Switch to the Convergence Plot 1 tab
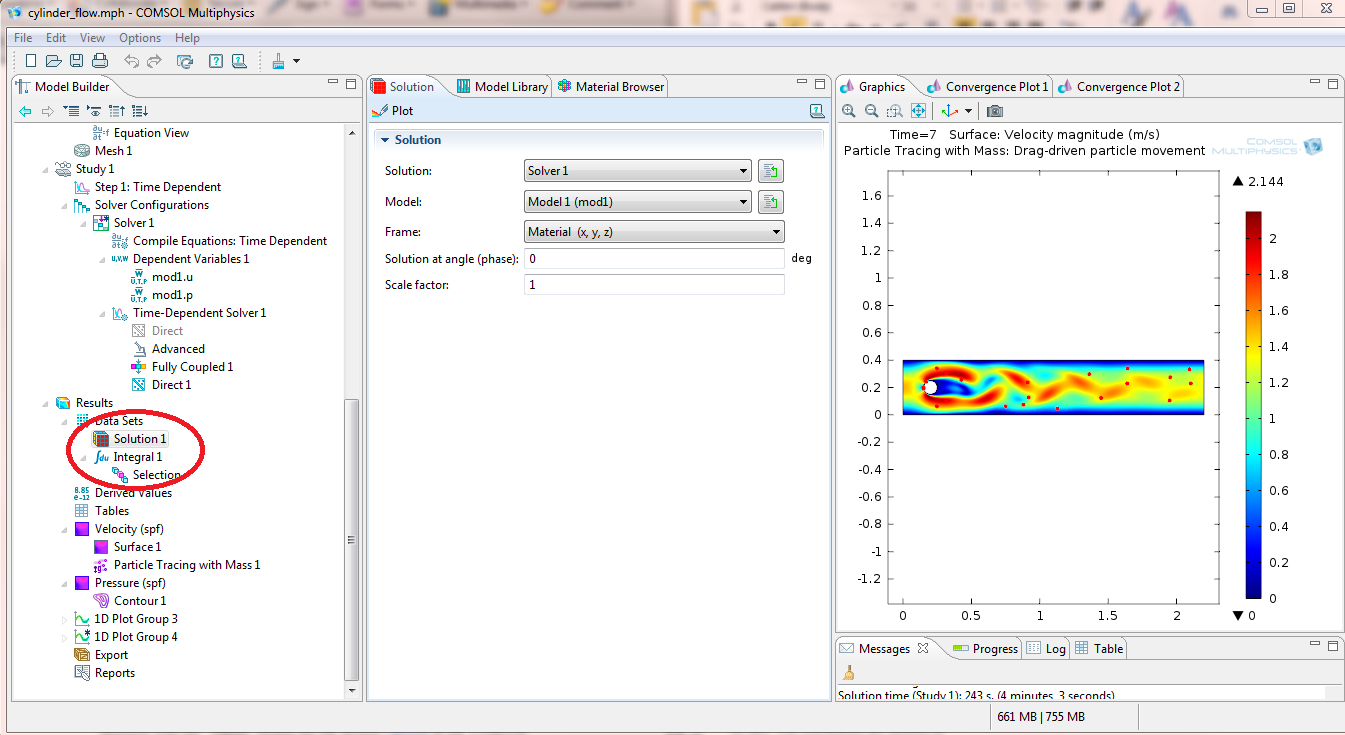 point(987,87)
